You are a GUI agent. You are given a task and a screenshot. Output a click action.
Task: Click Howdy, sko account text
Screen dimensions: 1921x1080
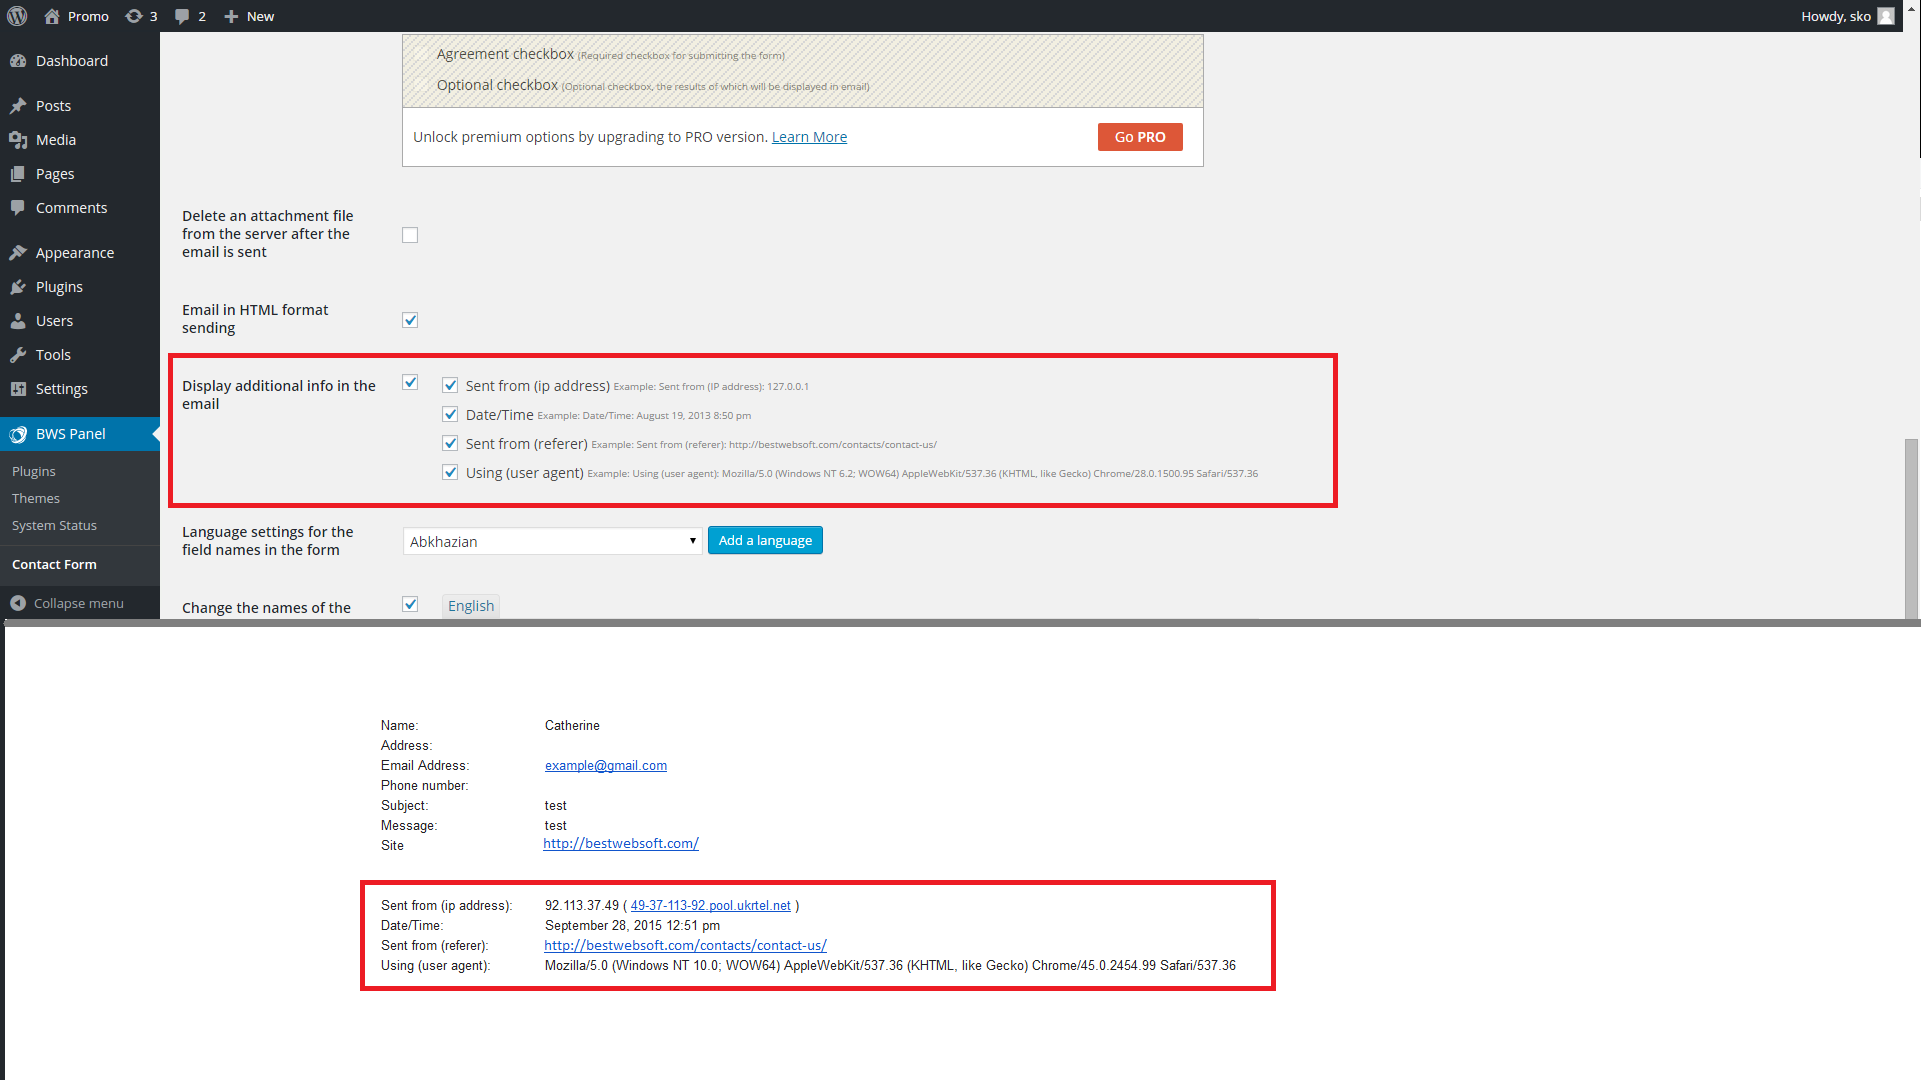pos(1835,16)
